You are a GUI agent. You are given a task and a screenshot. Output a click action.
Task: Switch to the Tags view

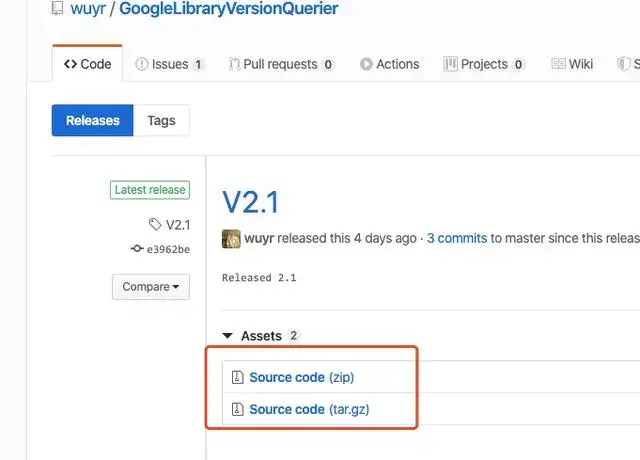[161, 120]
